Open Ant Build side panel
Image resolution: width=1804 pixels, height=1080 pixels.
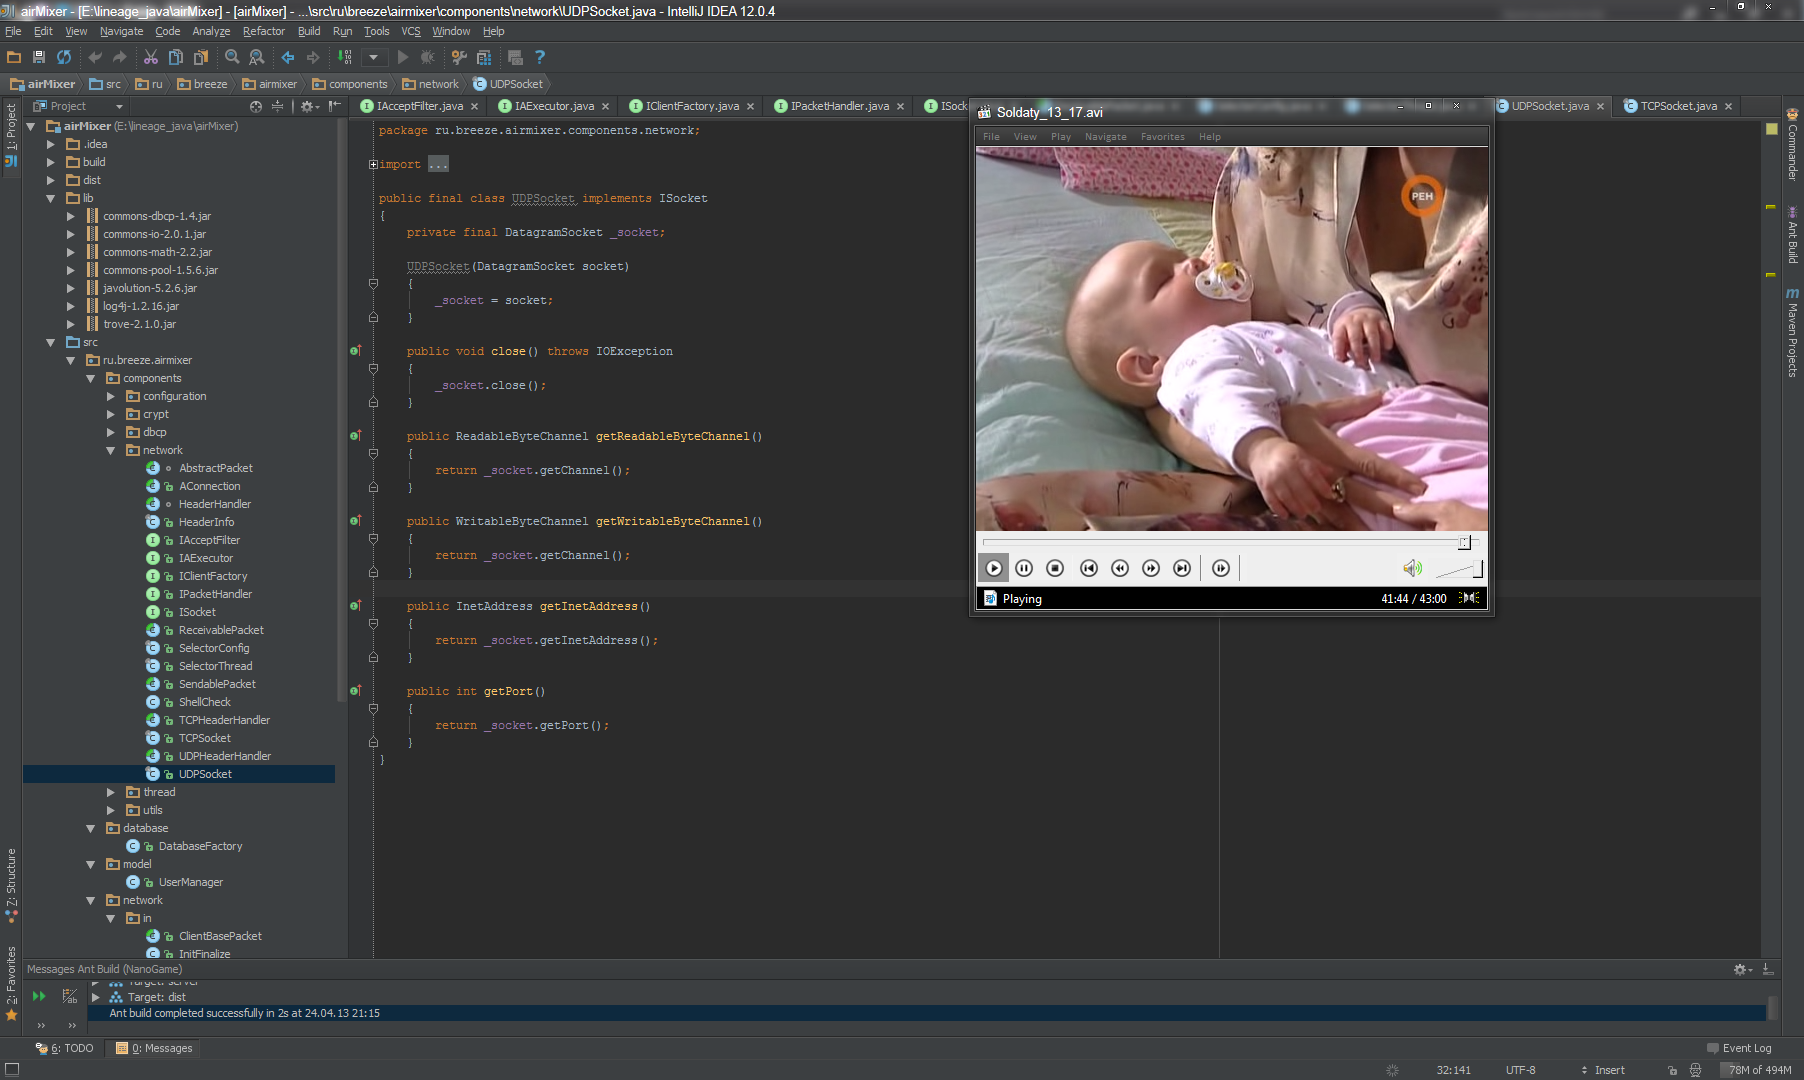1792,235
